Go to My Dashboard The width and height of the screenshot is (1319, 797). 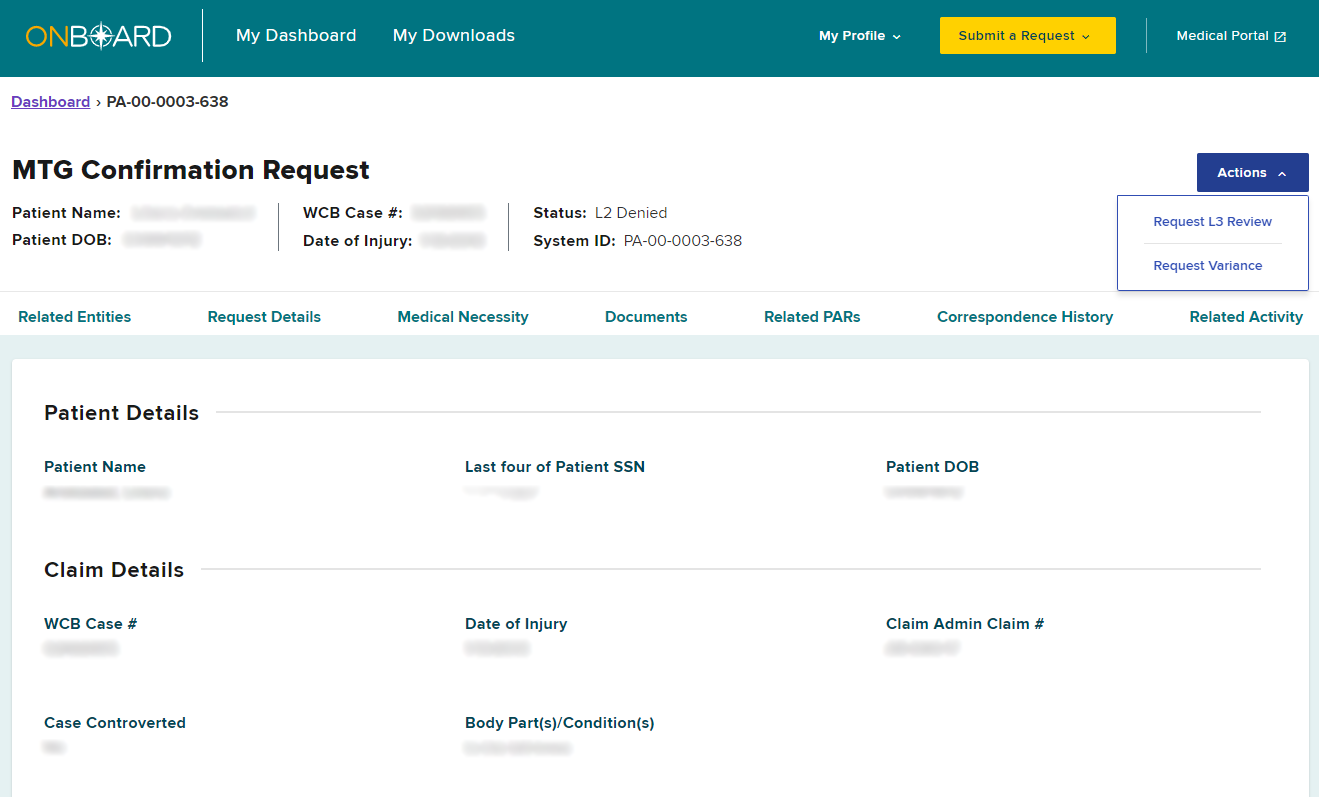(296, 36)
